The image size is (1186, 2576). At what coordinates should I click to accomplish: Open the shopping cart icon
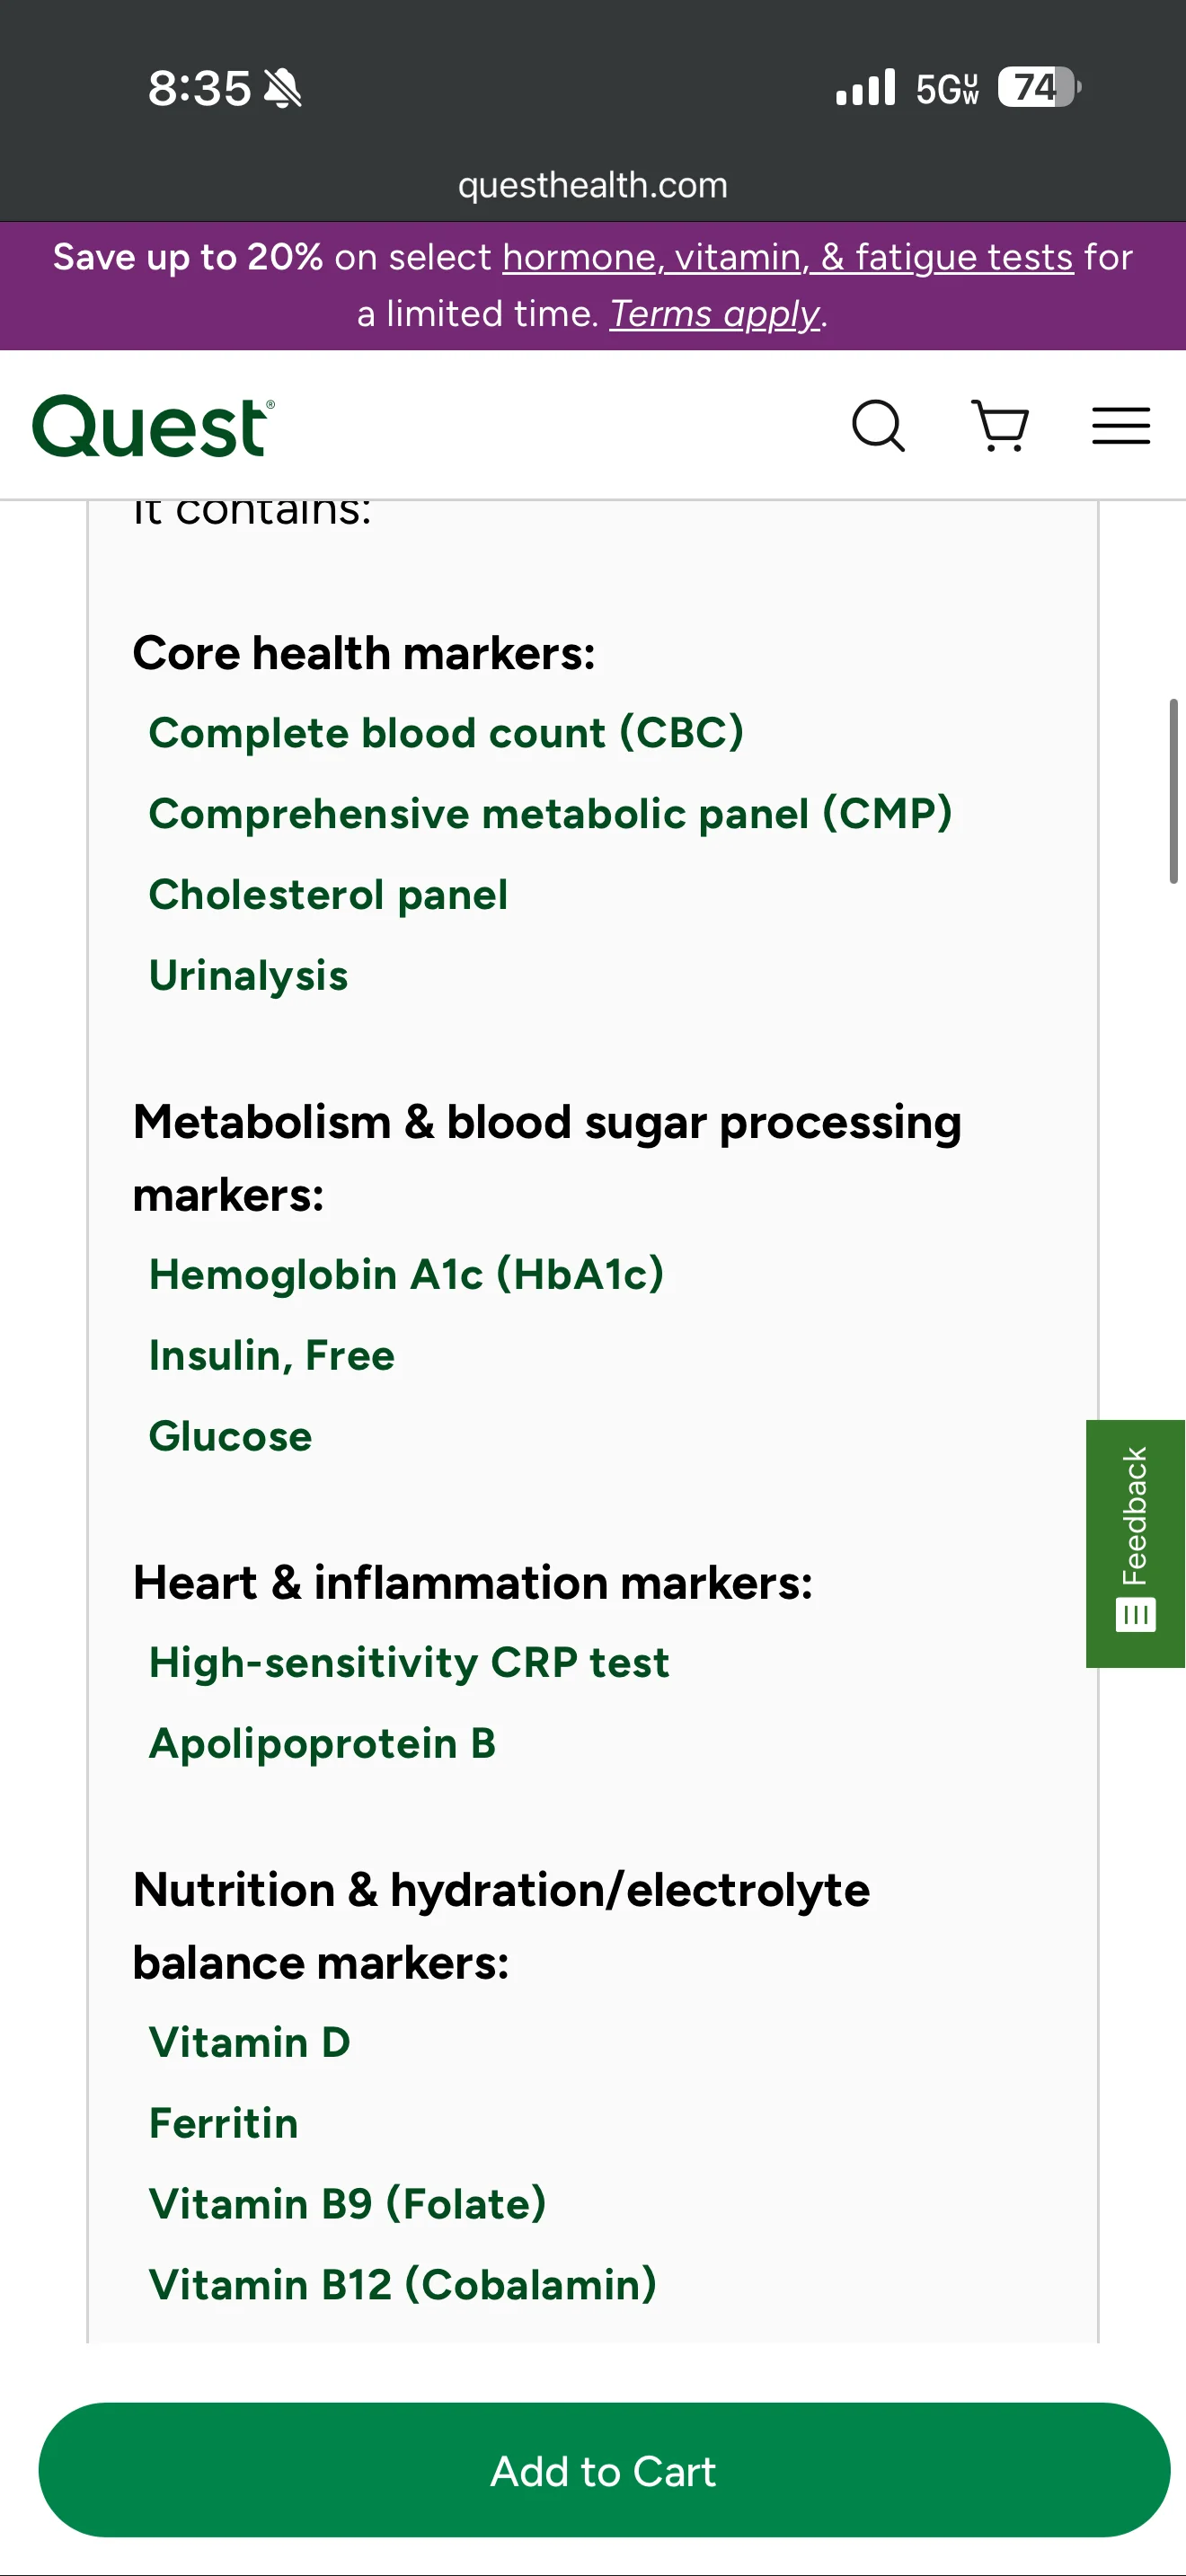click(x=1000, y=426)
